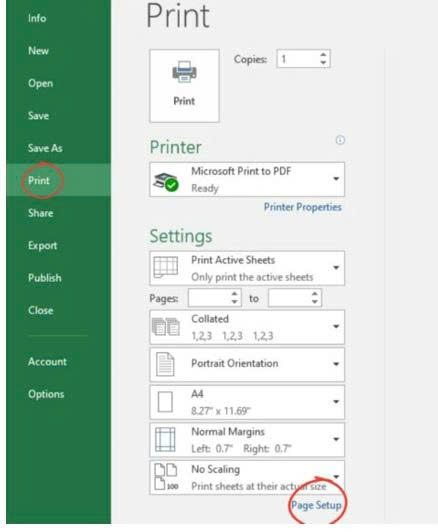Open the Page Setup link
438x532 pixels.
[x=317, y=505]
